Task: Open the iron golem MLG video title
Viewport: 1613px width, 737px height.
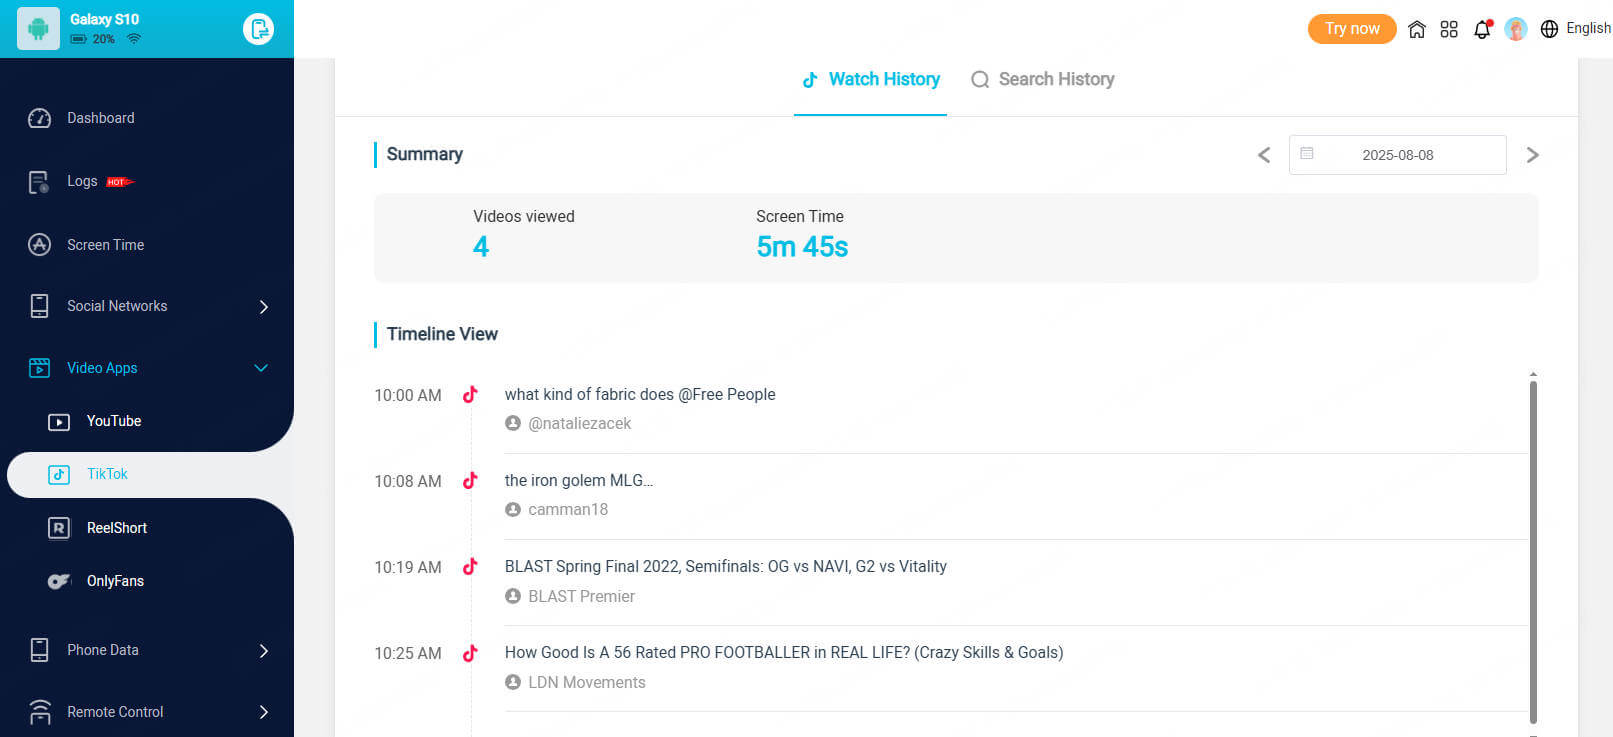Action: coord(579,480)
